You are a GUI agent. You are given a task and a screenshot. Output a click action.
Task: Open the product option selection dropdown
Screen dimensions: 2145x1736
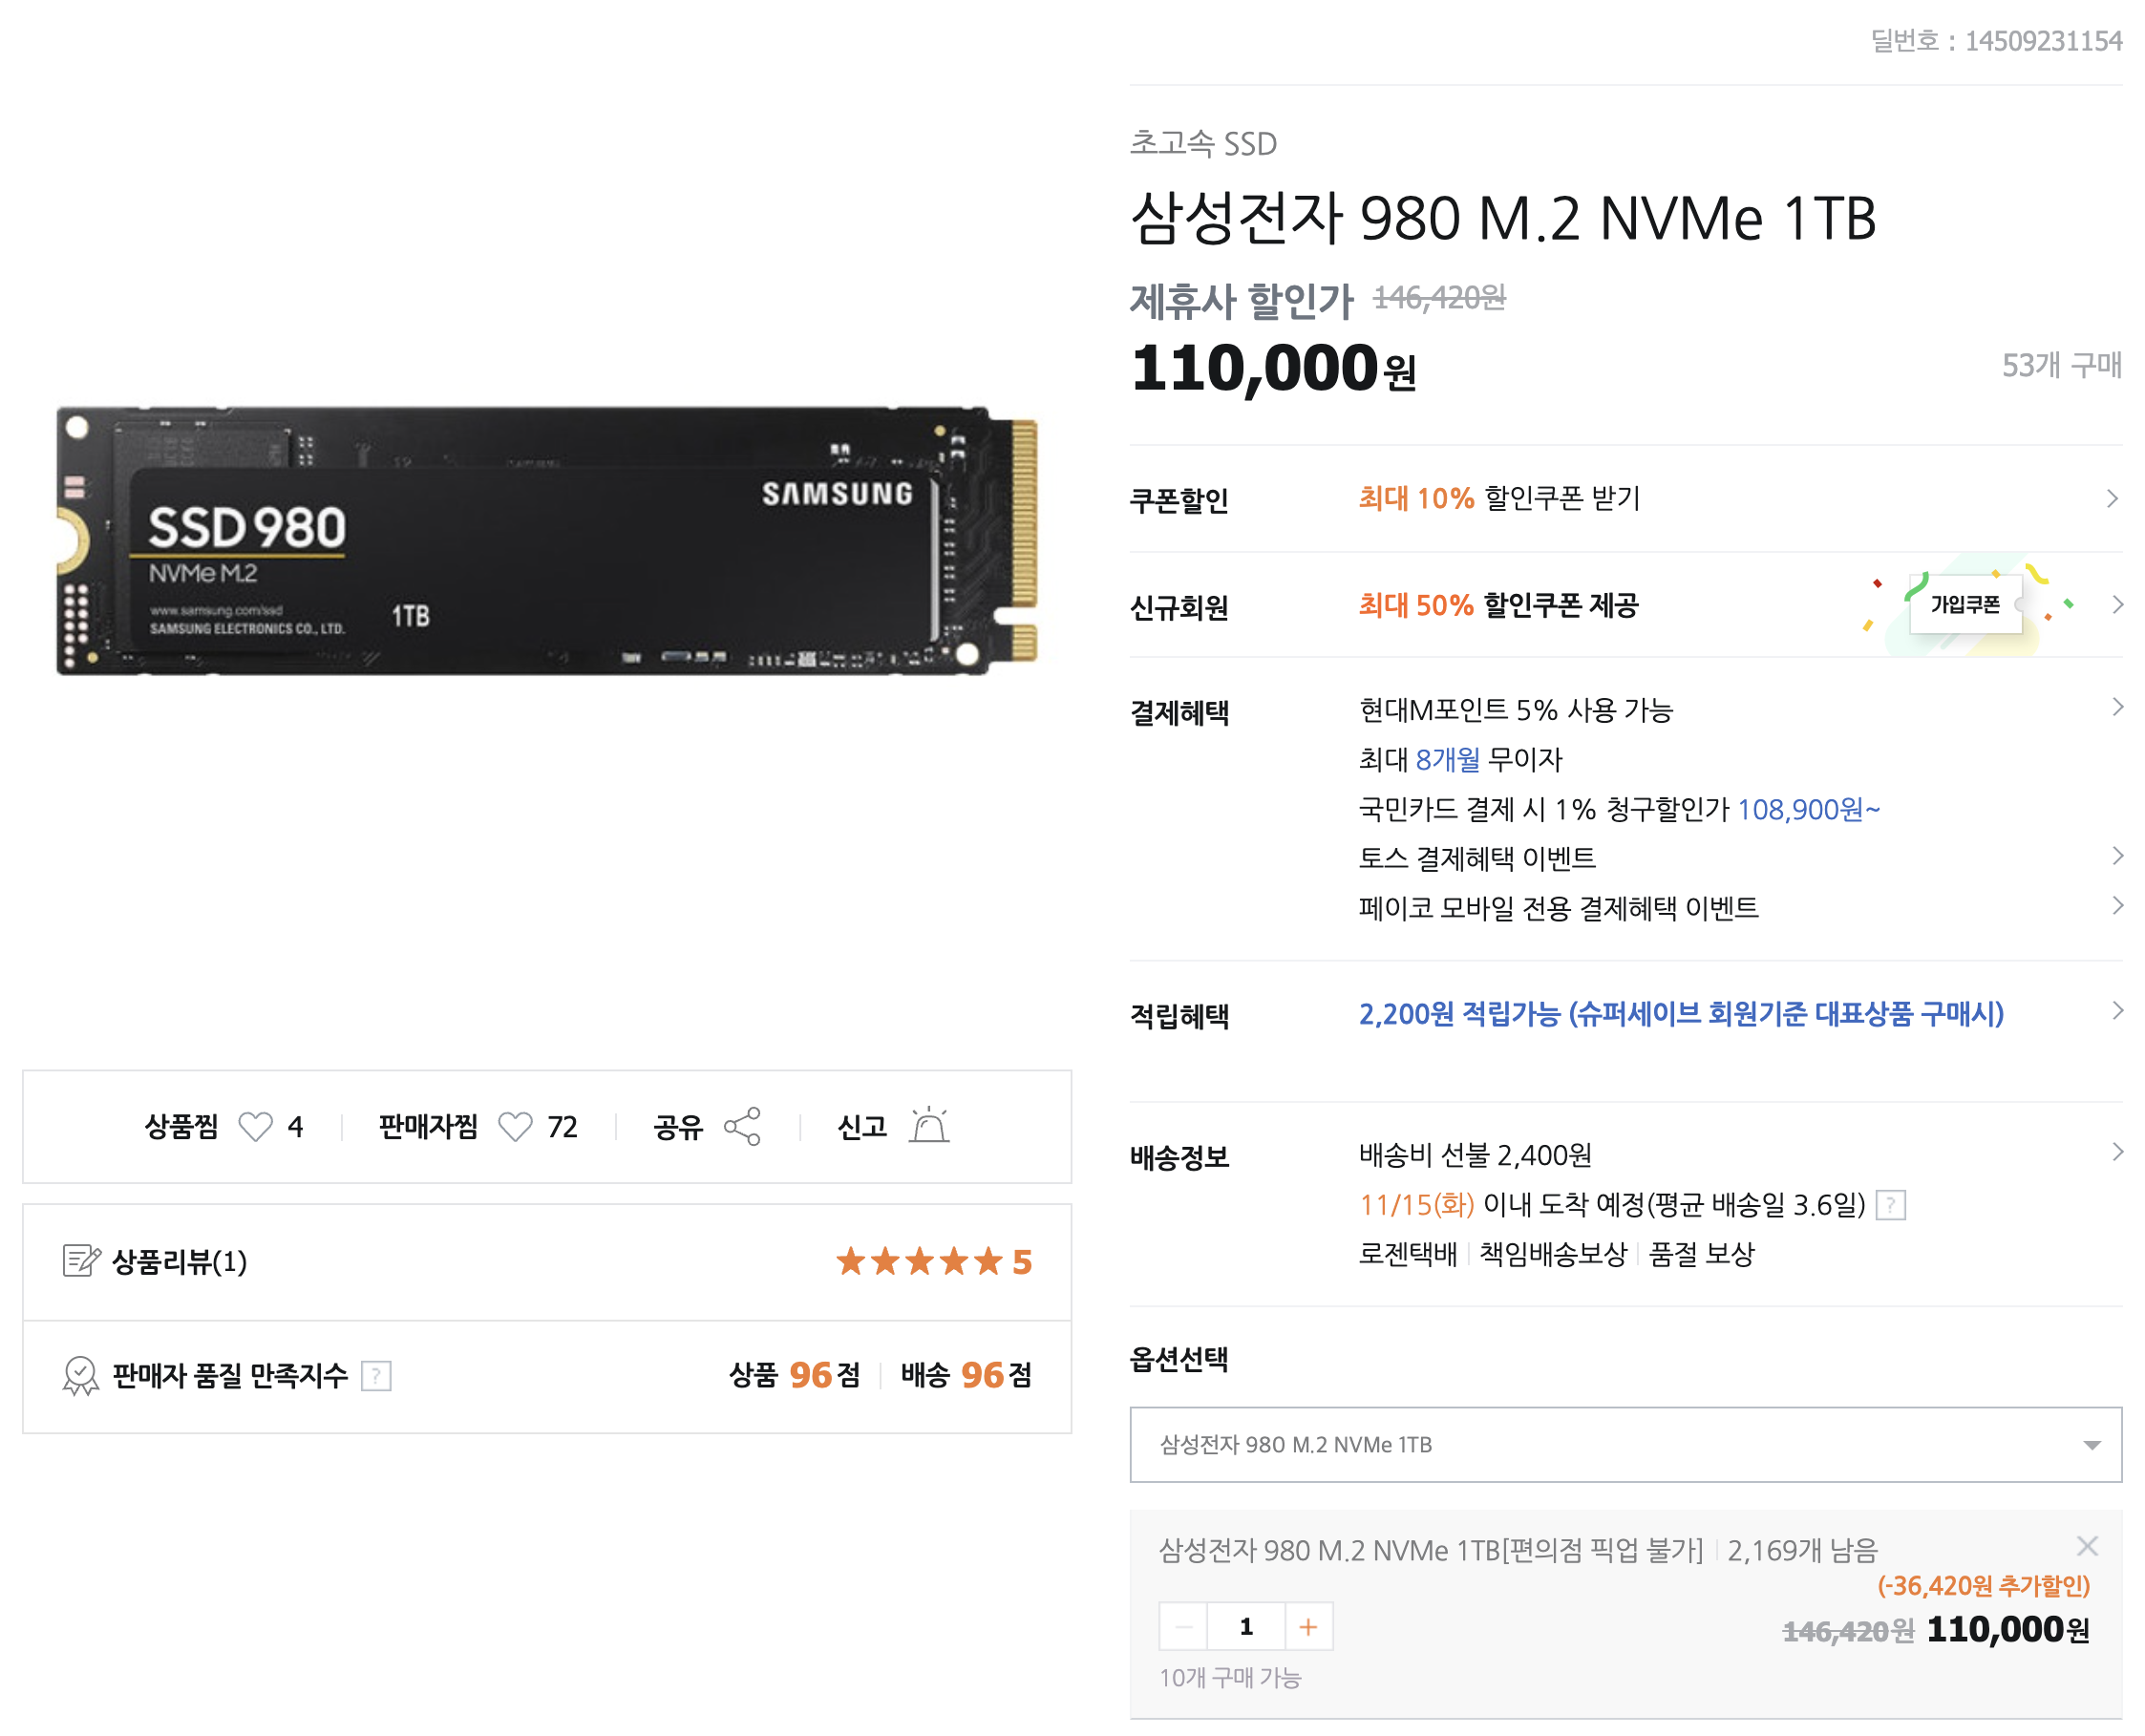tap(1626, 1445)
